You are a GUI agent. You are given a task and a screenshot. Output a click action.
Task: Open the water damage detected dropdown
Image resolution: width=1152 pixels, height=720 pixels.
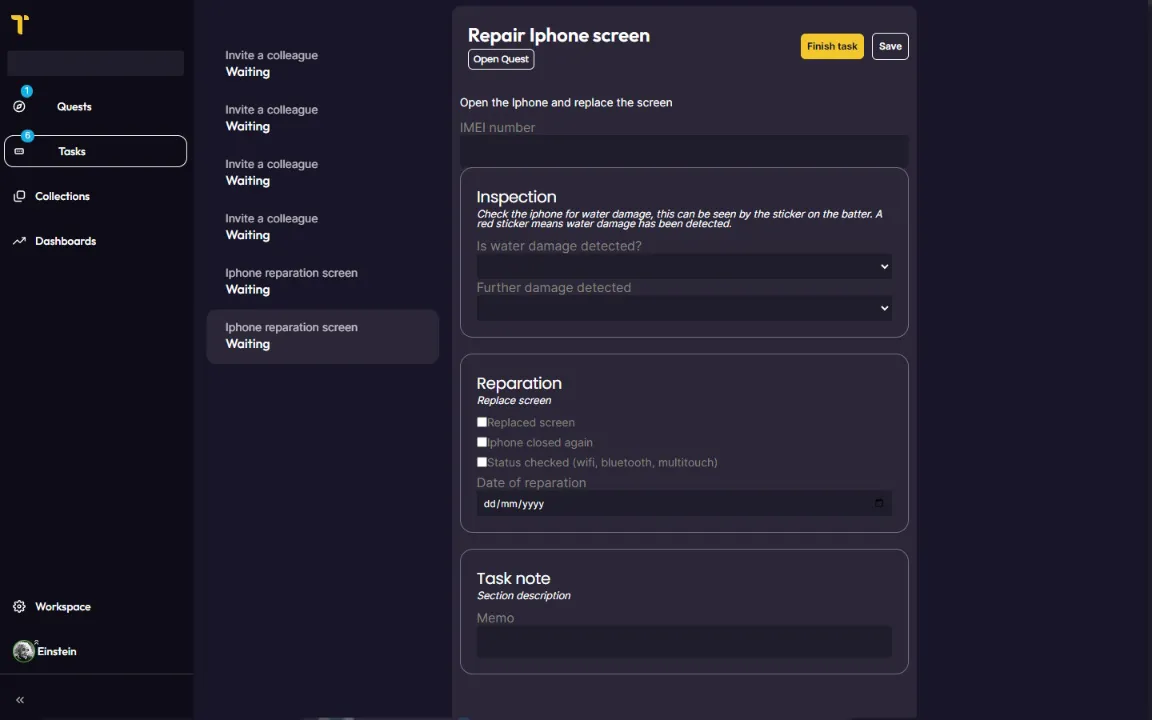(x=684, y=267)
